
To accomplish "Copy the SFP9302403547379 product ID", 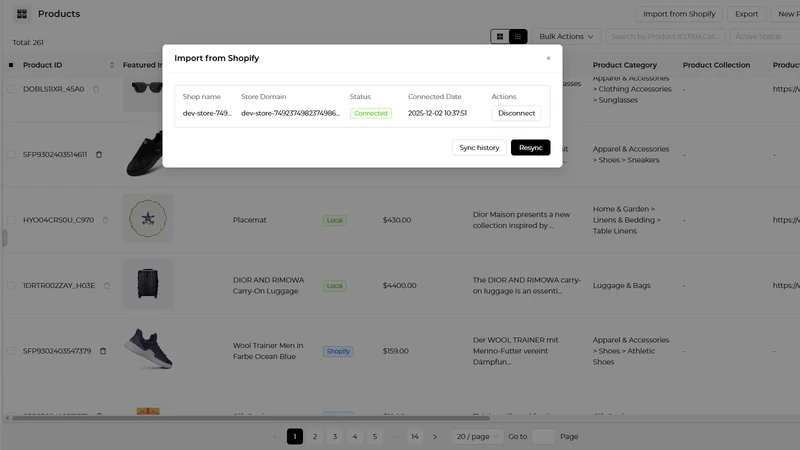I will 103,351.
